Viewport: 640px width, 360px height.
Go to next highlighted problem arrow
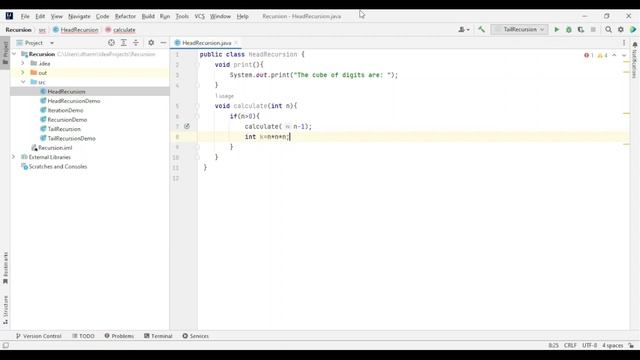624,55
